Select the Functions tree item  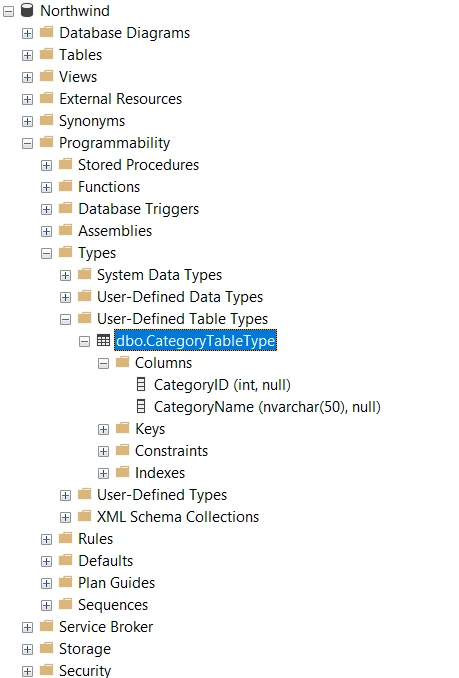tap(109, 186)
